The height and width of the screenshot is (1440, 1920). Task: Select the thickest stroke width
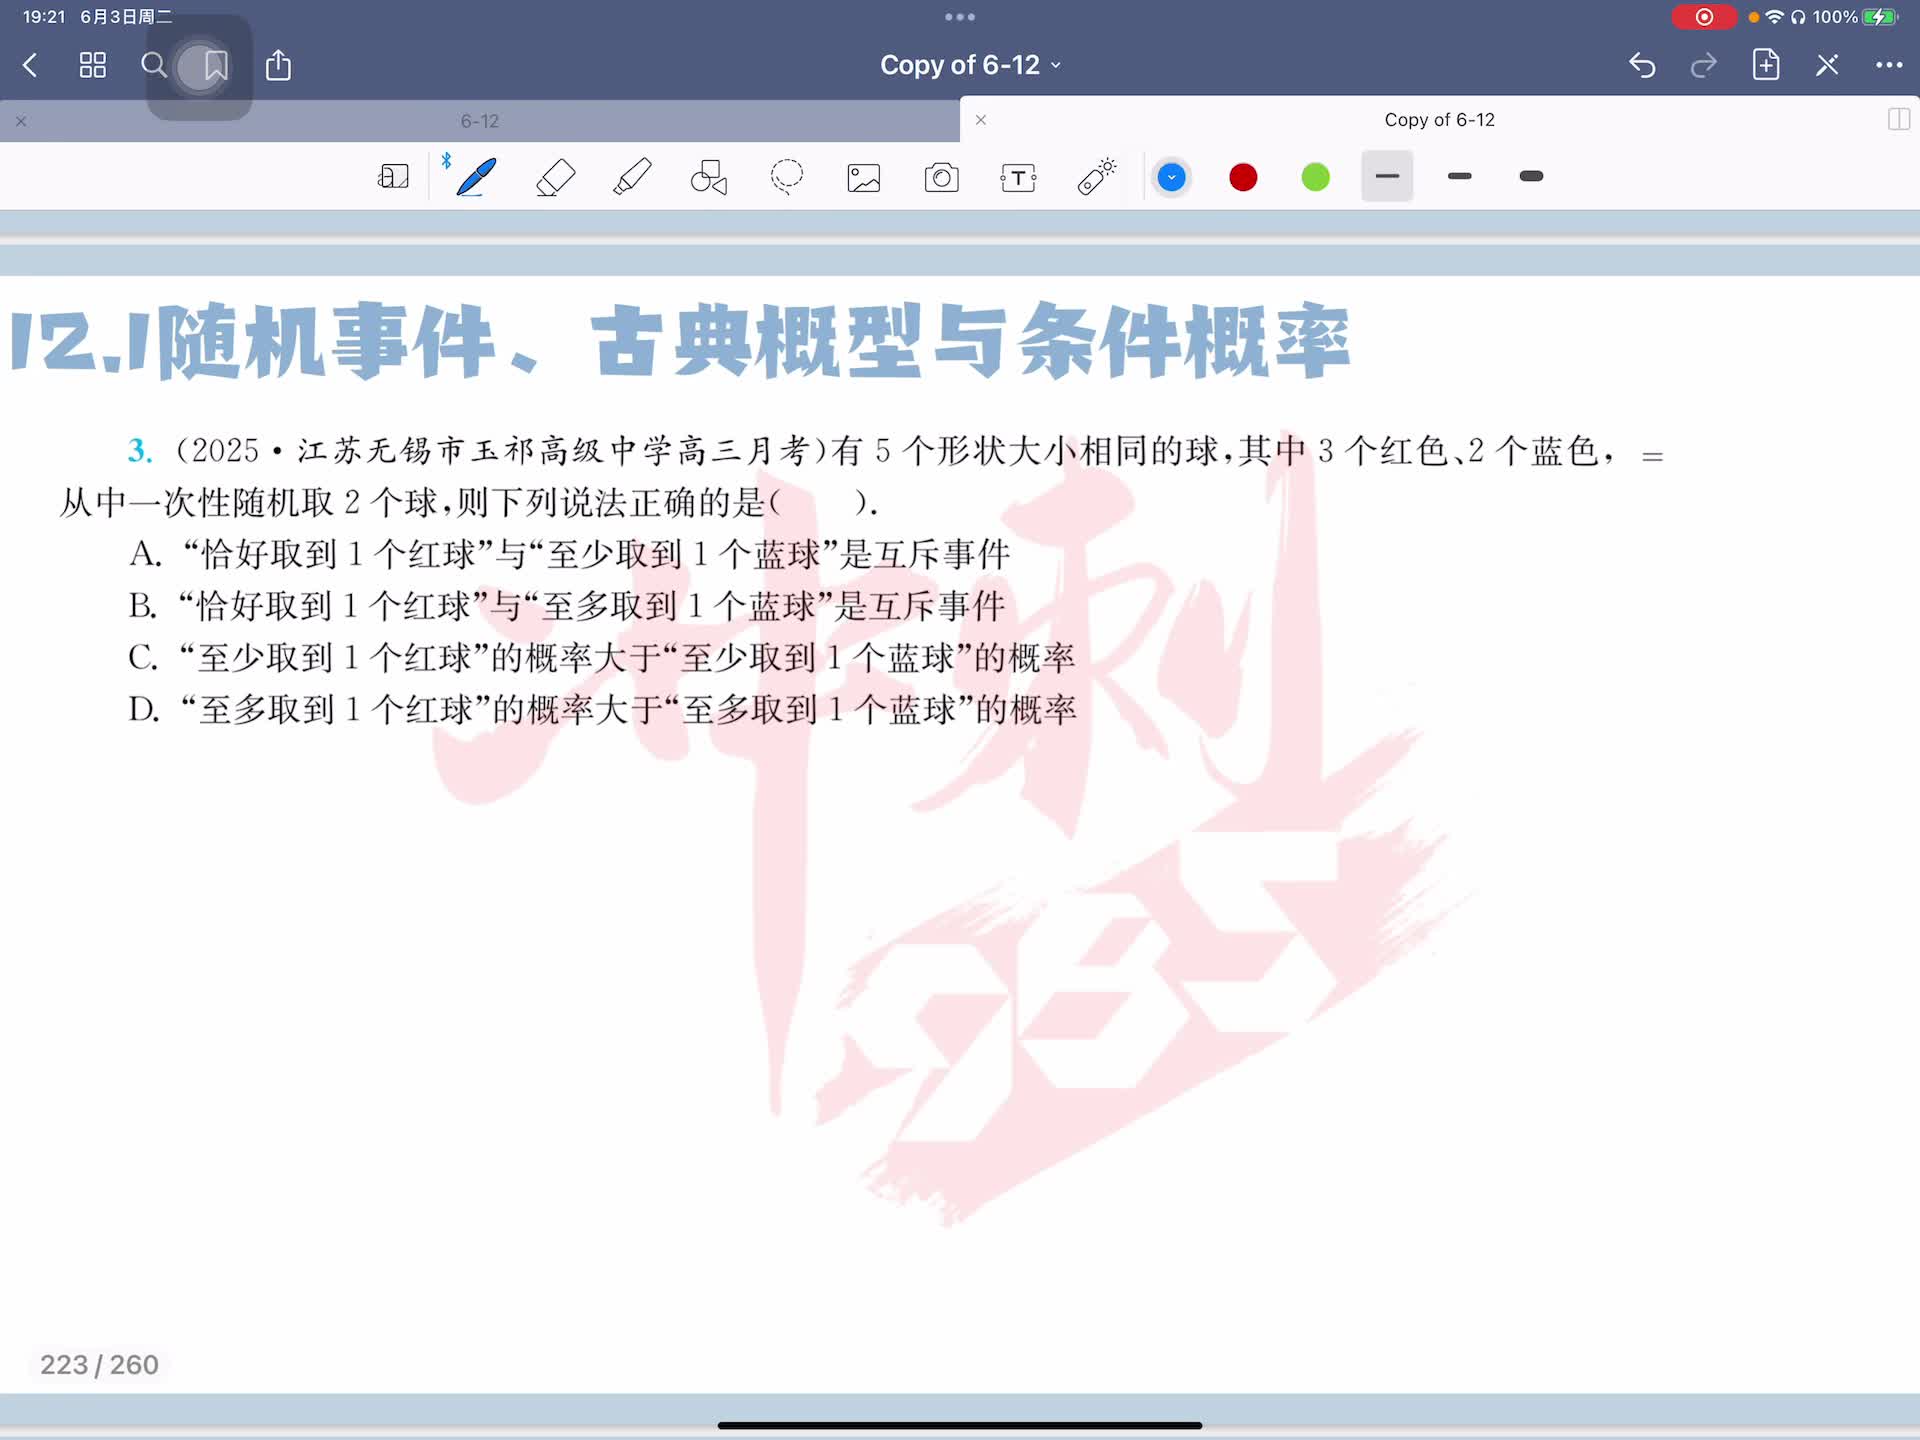[x=1531, y=176]
